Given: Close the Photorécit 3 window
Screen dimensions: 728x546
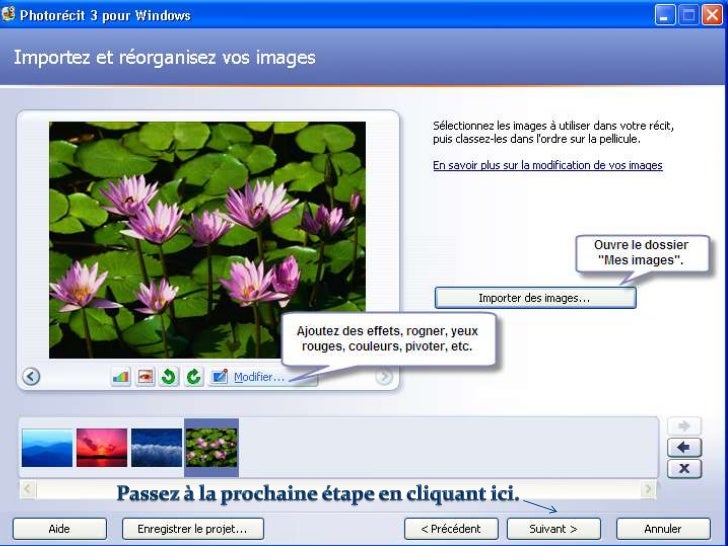Looking at the screenshot, I should tap(712, 15).
